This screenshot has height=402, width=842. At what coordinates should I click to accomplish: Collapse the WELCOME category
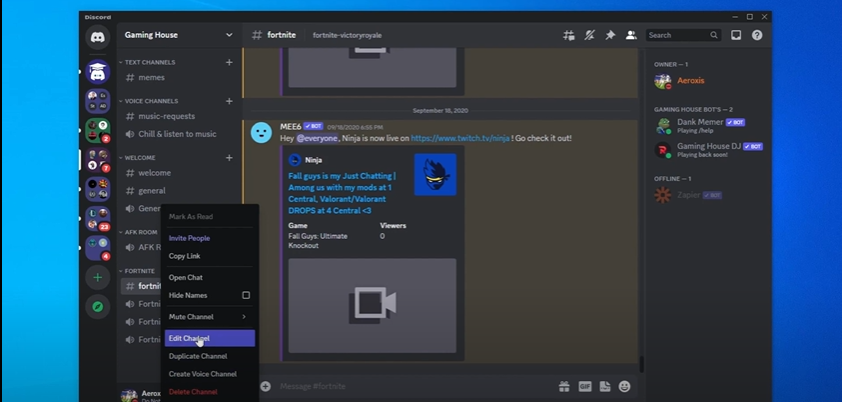click(x=137, y=158)
